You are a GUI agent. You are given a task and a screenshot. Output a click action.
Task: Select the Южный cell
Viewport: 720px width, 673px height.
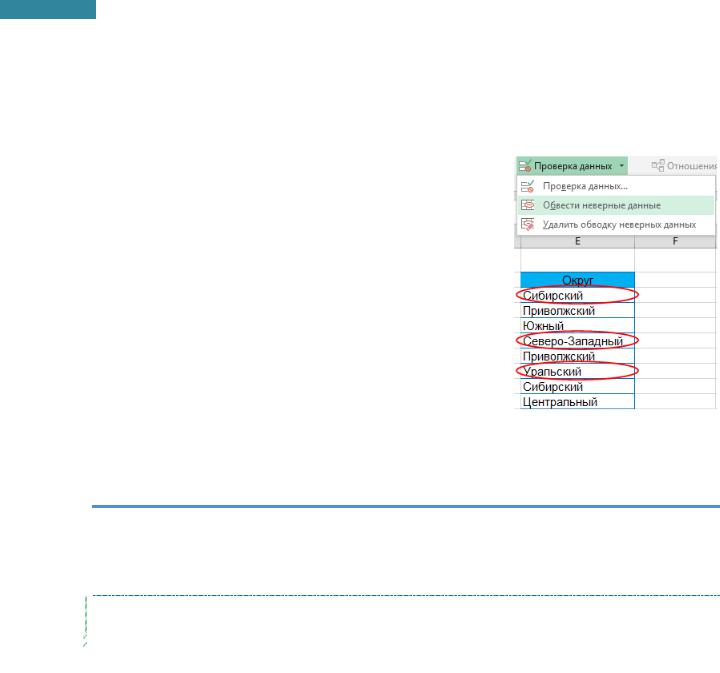pyautogui.click(x=577, y=325)
